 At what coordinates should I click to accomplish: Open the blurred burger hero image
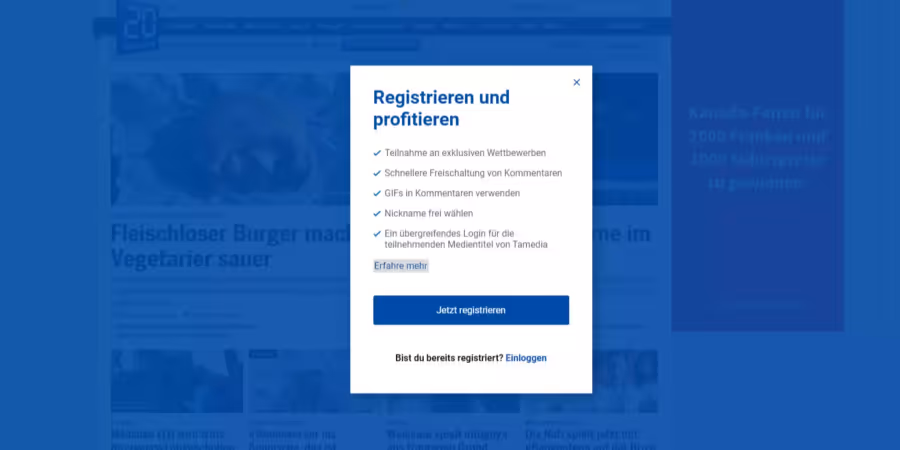[230, 139]
